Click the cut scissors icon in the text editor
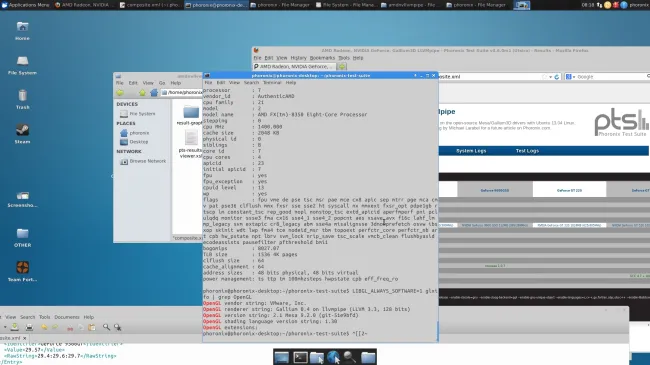Viewport: 650px width, 365px height. point(70,328)
